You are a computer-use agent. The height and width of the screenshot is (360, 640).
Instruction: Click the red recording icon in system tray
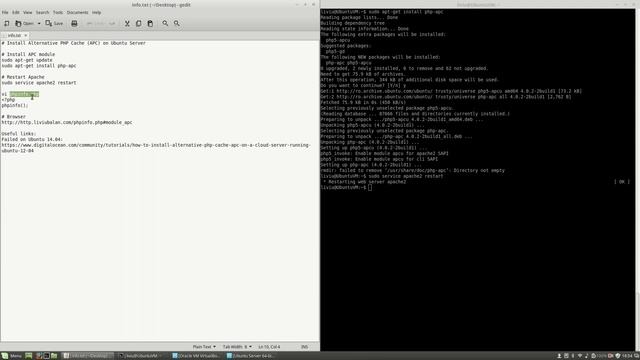point(611,356)
